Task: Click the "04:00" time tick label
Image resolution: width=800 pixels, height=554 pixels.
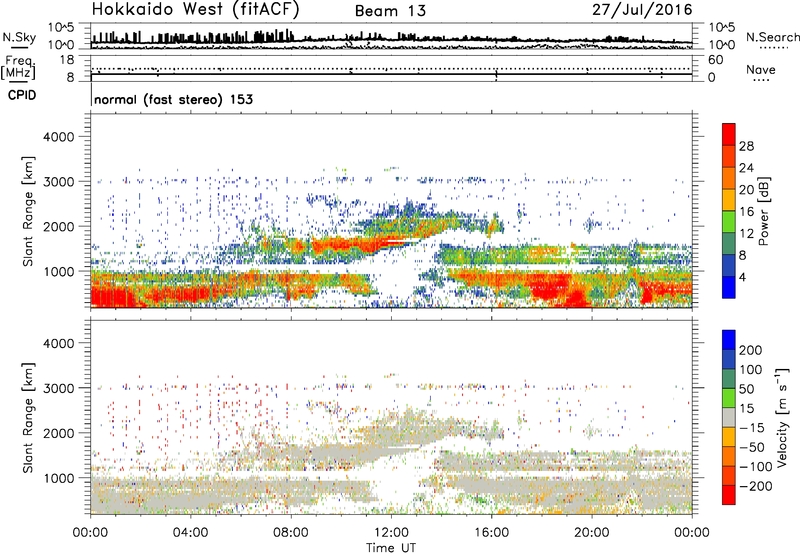Action: (190, 533)
